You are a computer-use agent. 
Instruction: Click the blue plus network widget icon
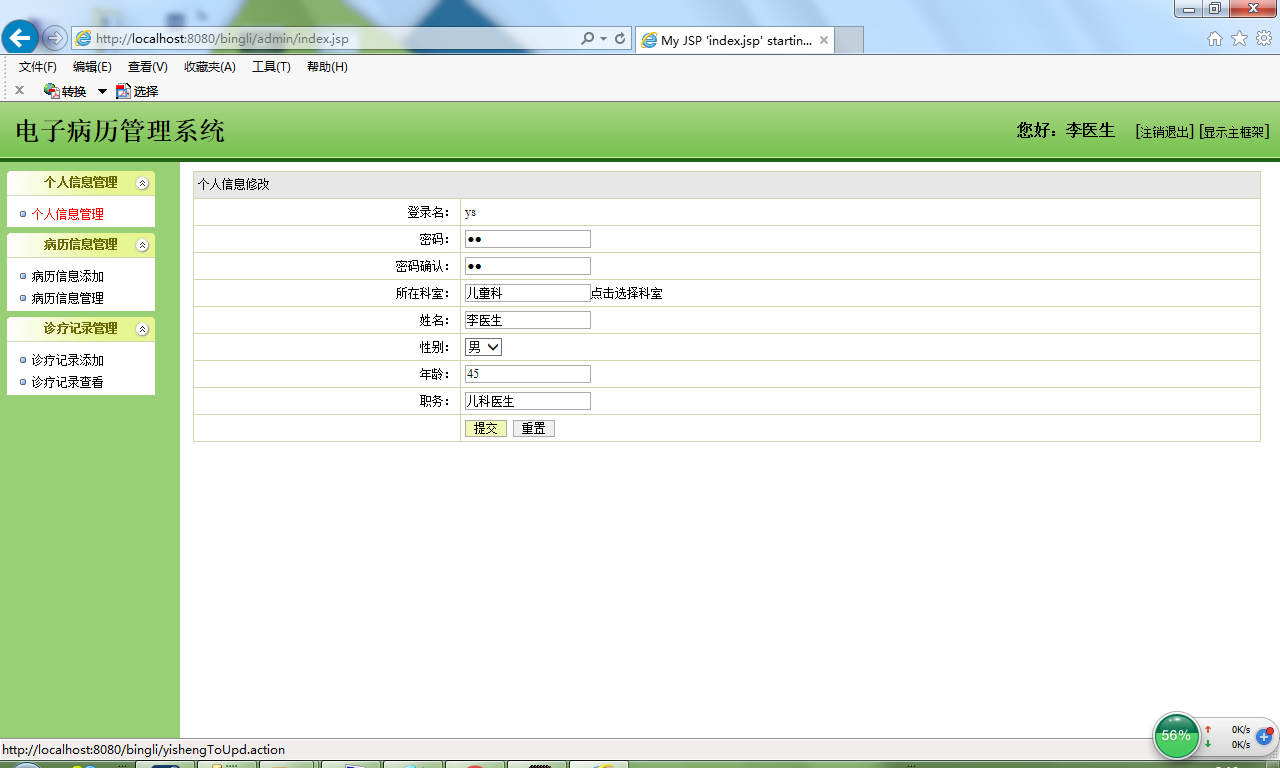click(x=1264, y=736)
